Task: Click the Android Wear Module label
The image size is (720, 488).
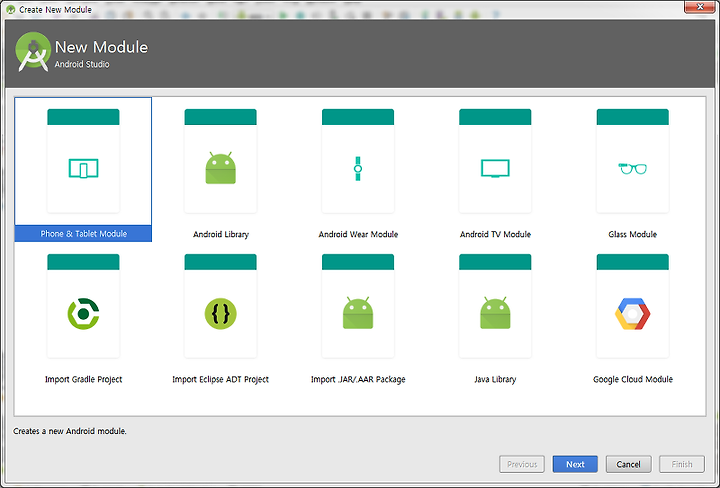Action: coord(358,234)
